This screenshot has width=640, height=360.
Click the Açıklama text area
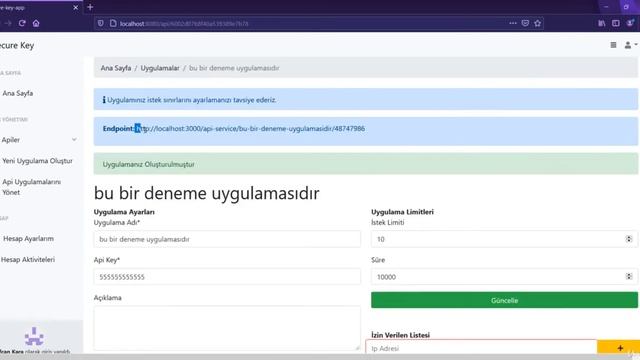click(x=227, y=328)
